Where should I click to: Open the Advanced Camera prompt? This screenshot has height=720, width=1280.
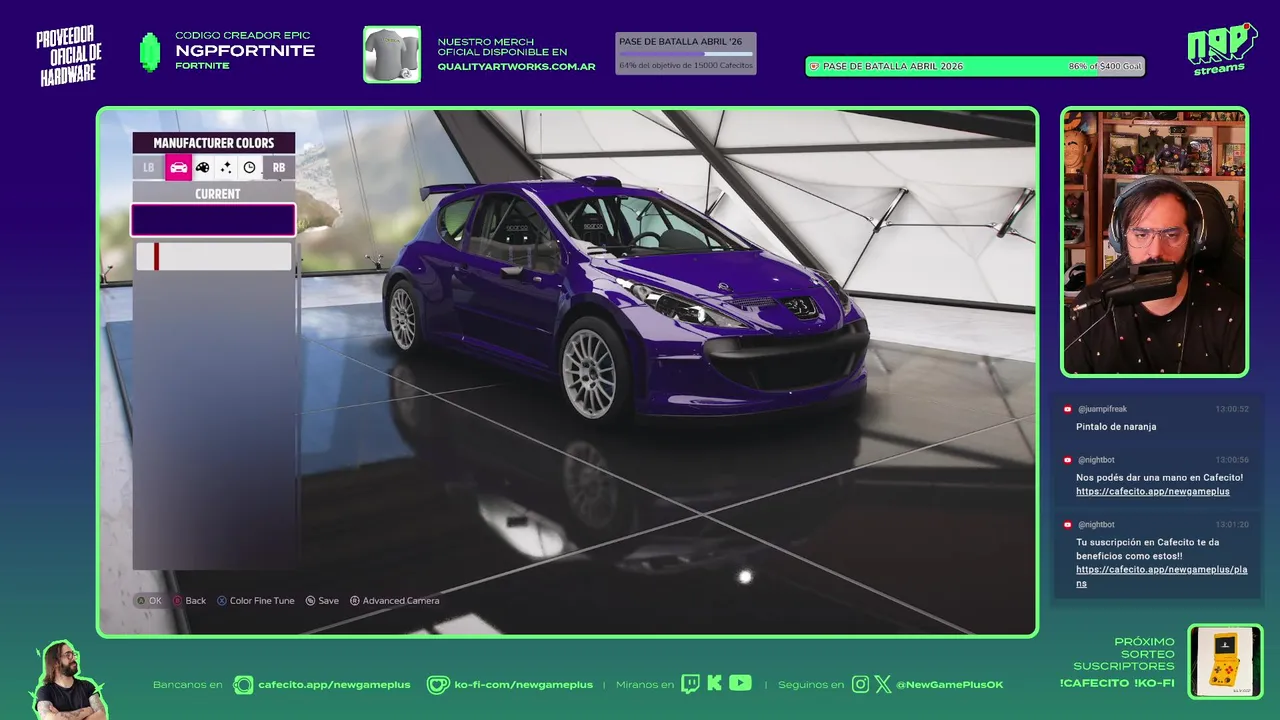tap(394, 601)
